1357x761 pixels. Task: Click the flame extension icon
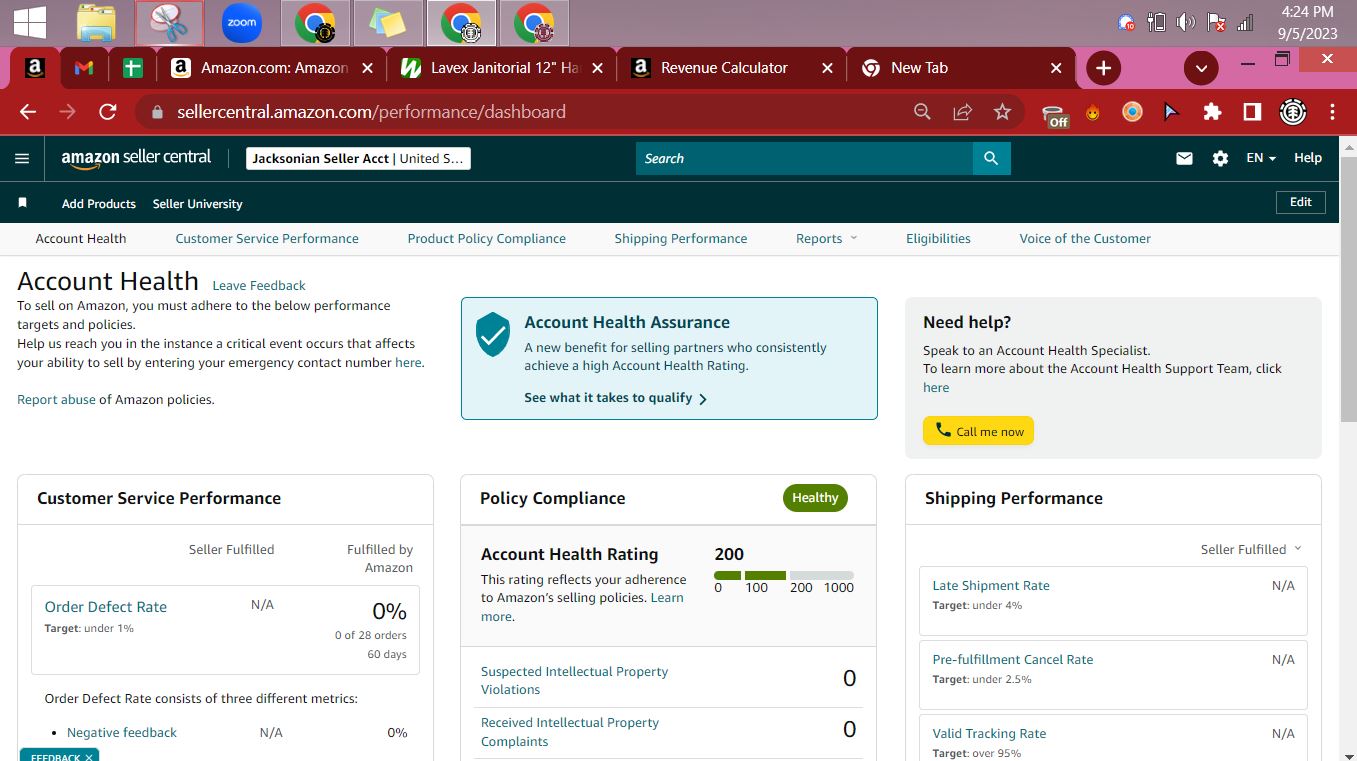tap(1093, 112)
